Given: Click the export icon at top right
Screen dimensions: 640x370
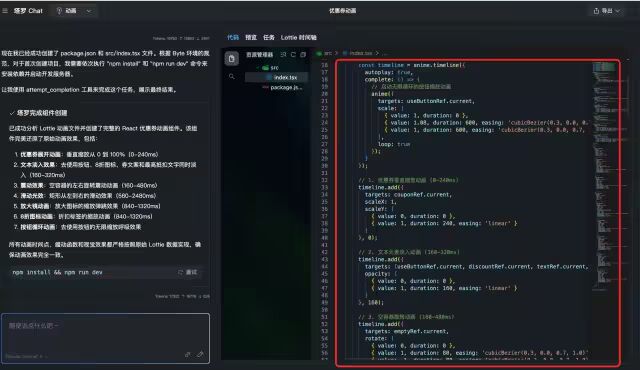Looking at the screenshot, I should click(x=596, y=11).
